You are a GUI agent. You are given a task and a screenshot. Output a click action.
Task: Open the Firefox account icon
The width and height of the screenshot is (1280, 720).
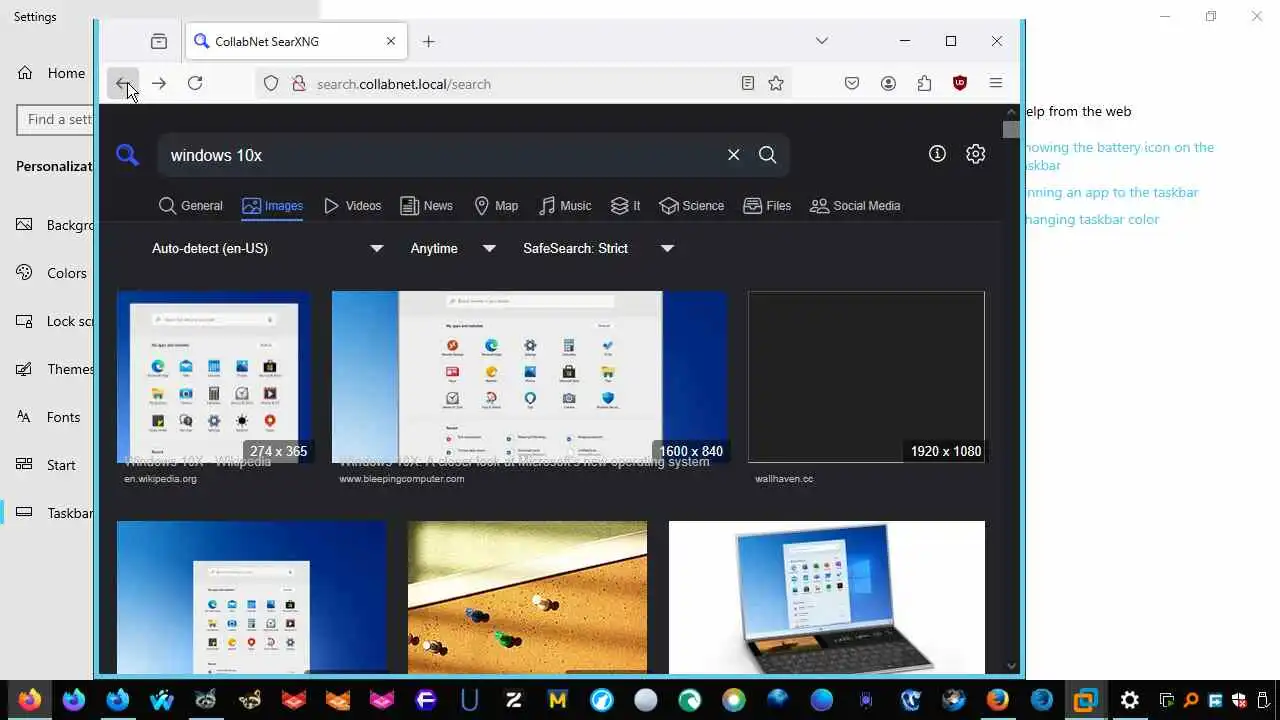tap(888, 84)
